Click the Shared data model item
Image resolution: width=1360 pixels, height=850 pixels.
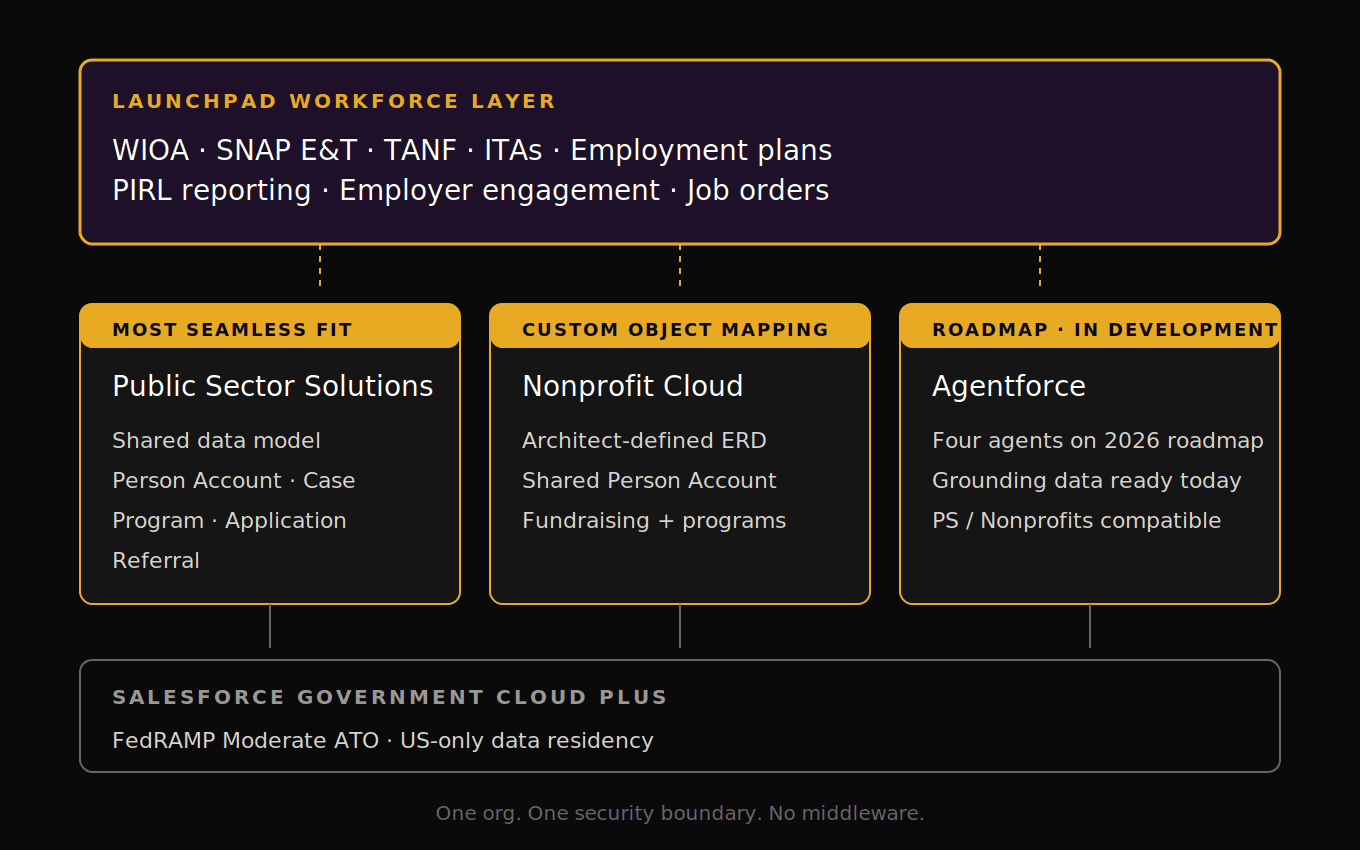coord(216,441)
